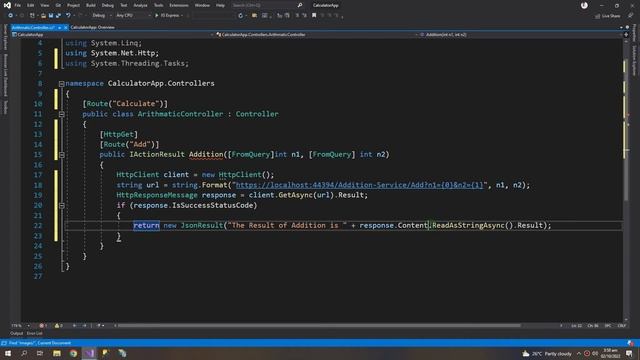Image resolution: width=640 pixels, height=360 pixels.
Task: Click the search magnifier icon in title bar
Action: (x=300, y=5)
